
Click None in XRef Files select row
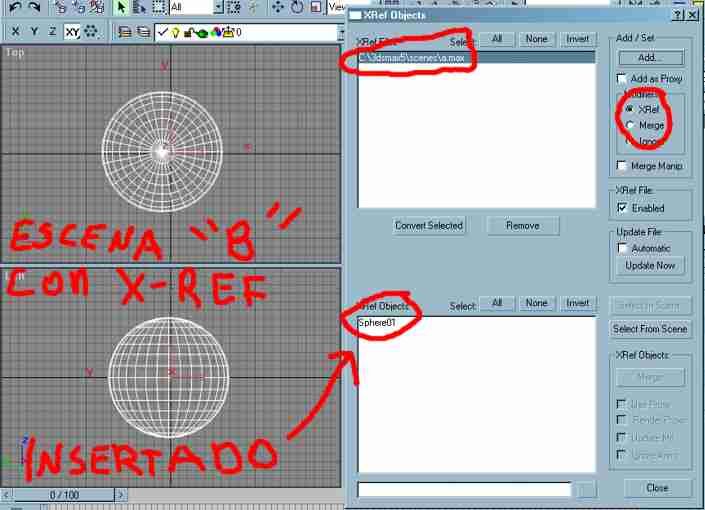(x=536, y=39)
